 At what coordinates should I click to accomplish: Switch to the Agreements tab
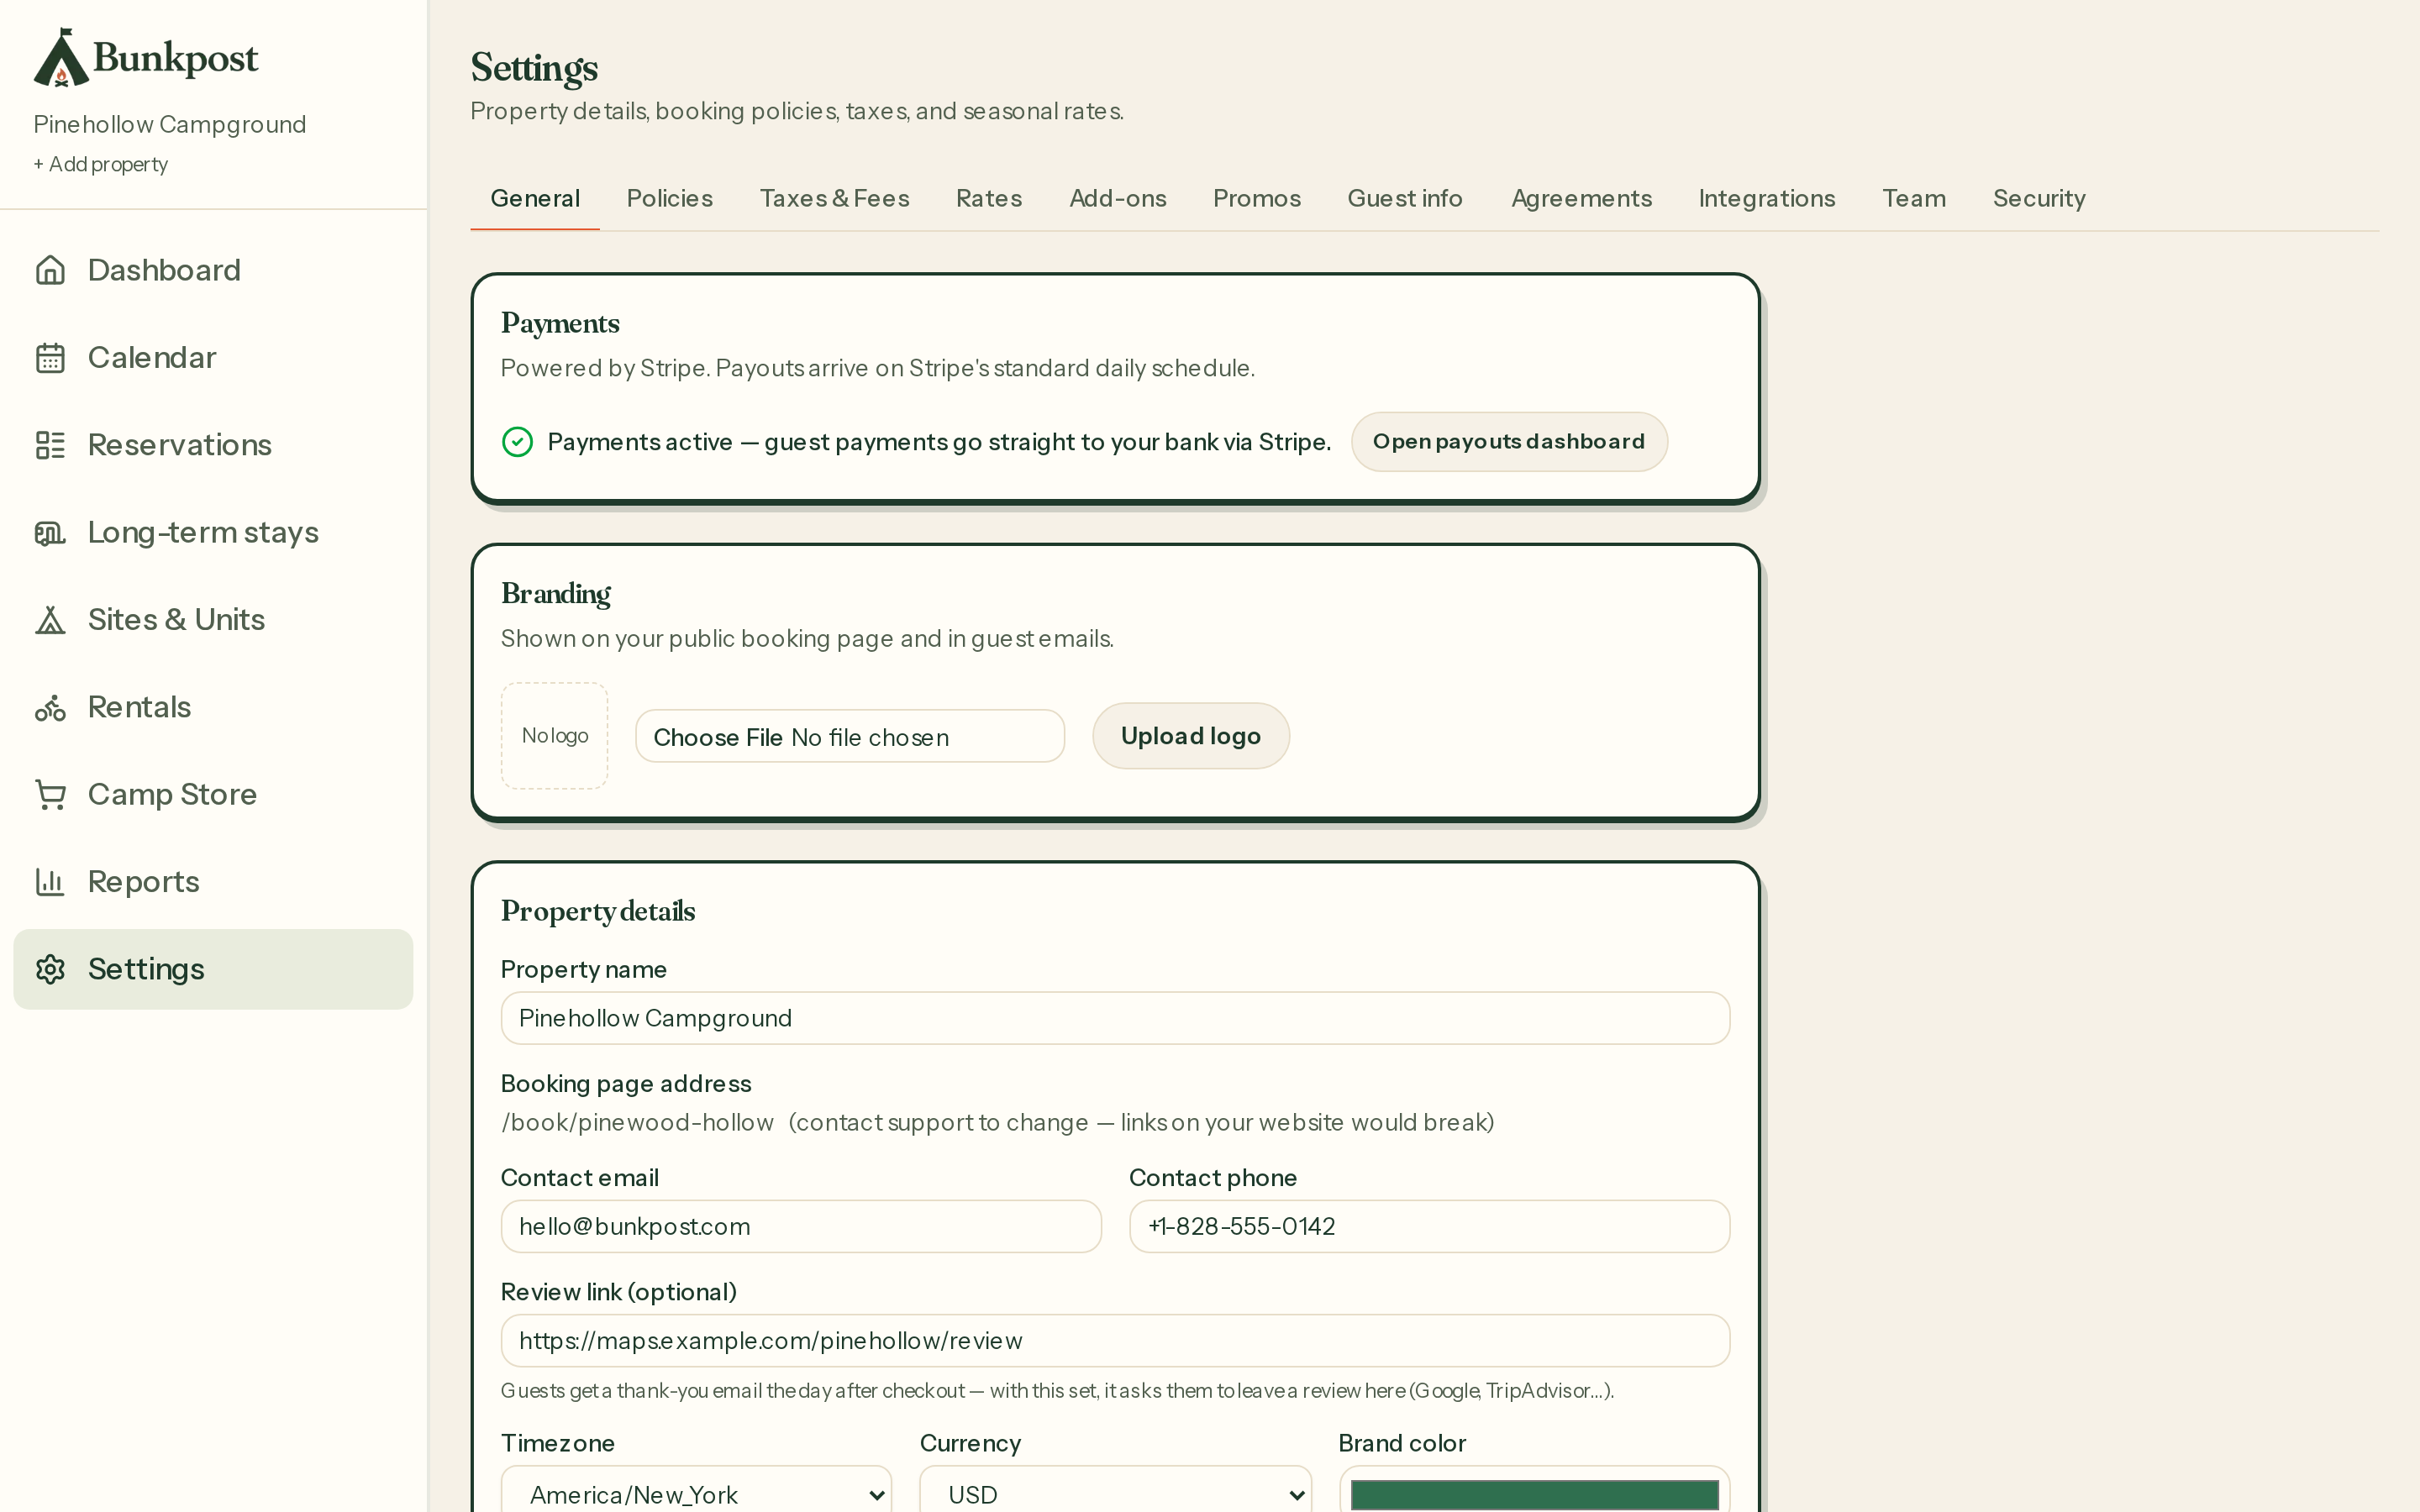point(1581,198)
